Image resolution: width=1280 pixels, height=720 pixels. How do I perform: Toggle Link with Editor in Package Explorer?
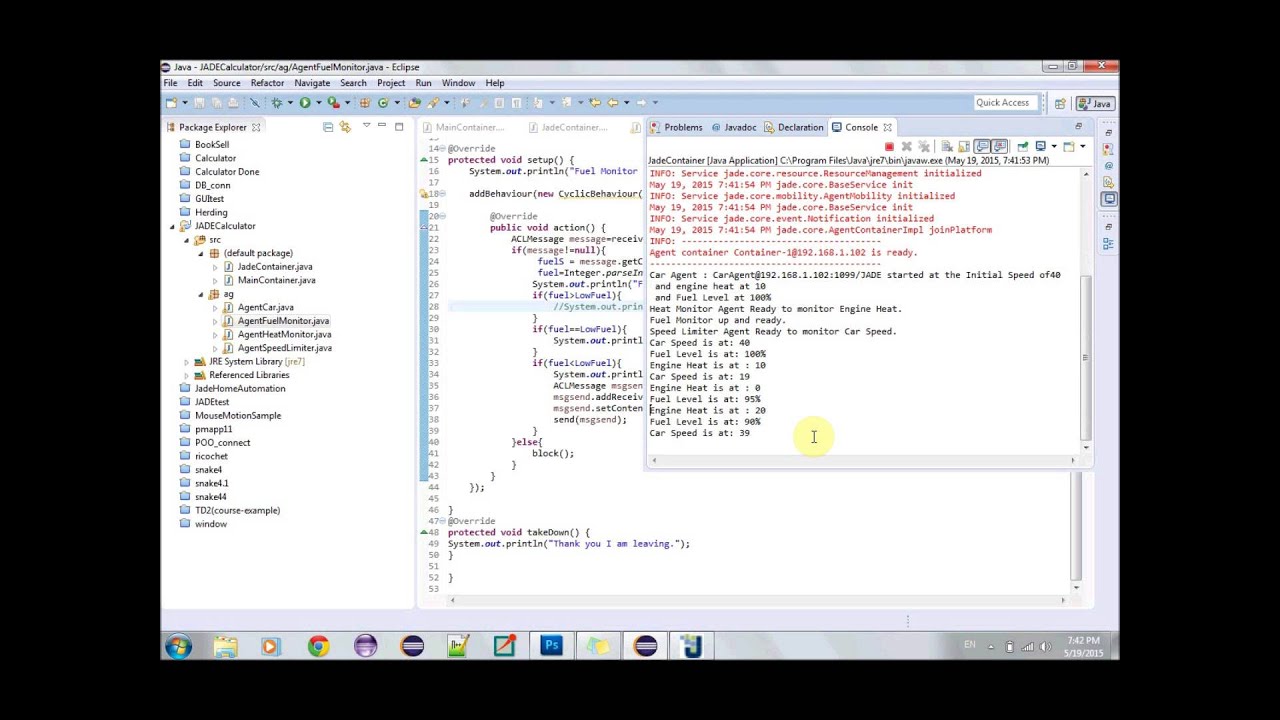click(x=345, y=127)
